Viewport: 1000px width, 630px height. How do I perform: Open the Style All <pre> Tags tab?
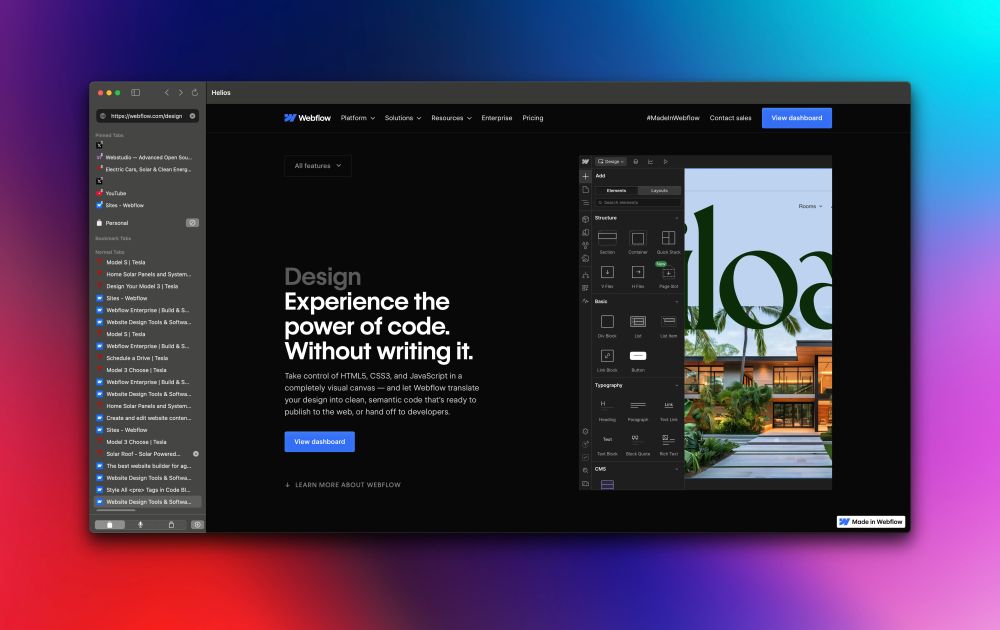coord(148,490)
